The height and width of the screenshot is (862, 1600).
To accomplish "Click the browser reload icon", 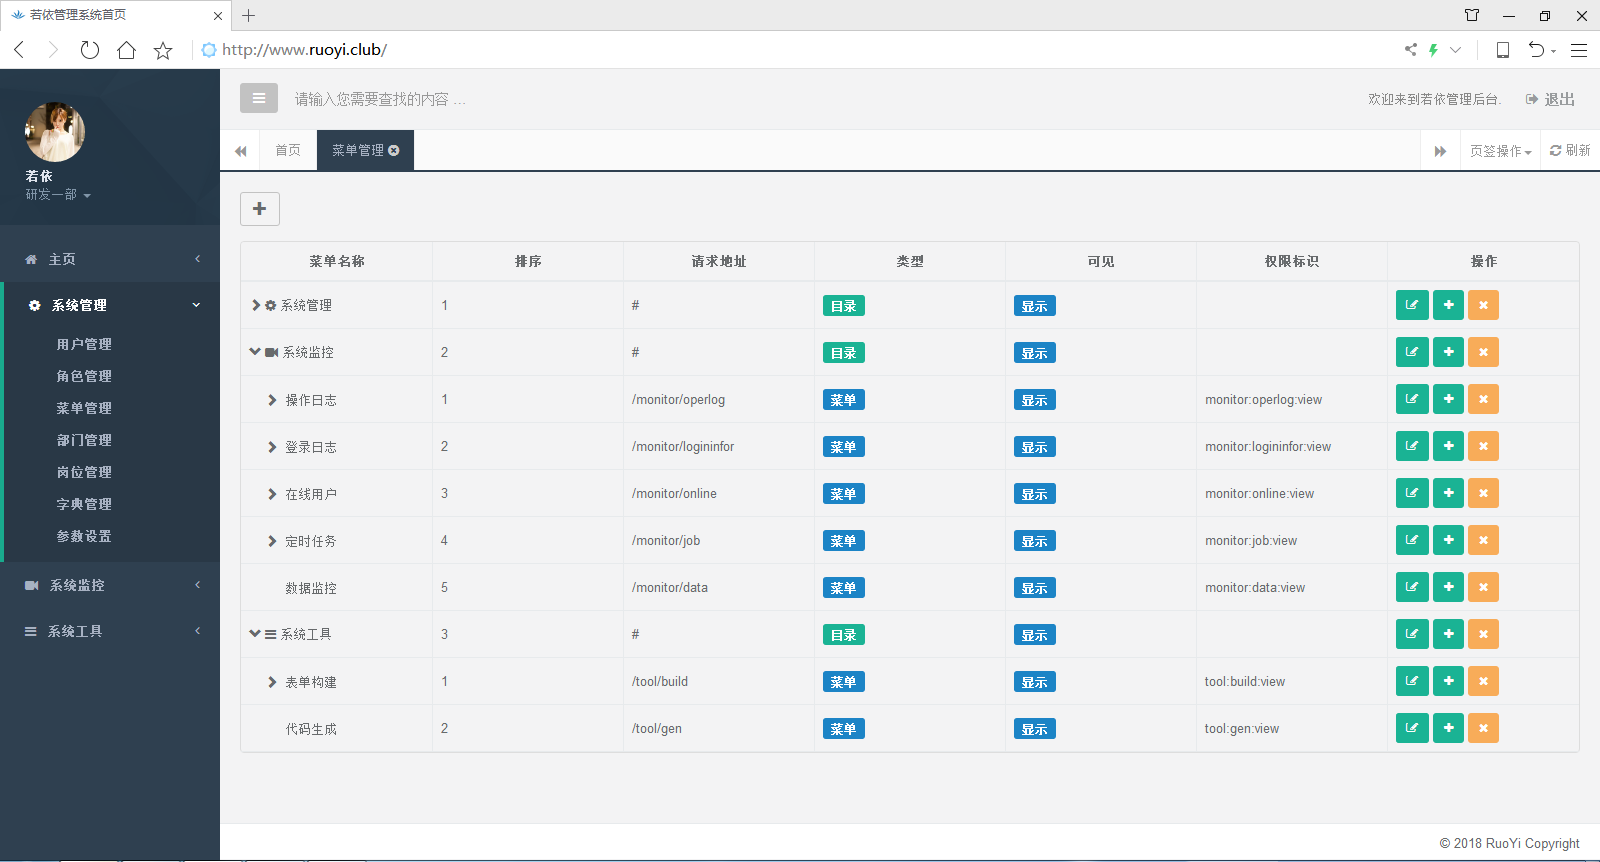I will pos(90,50).
